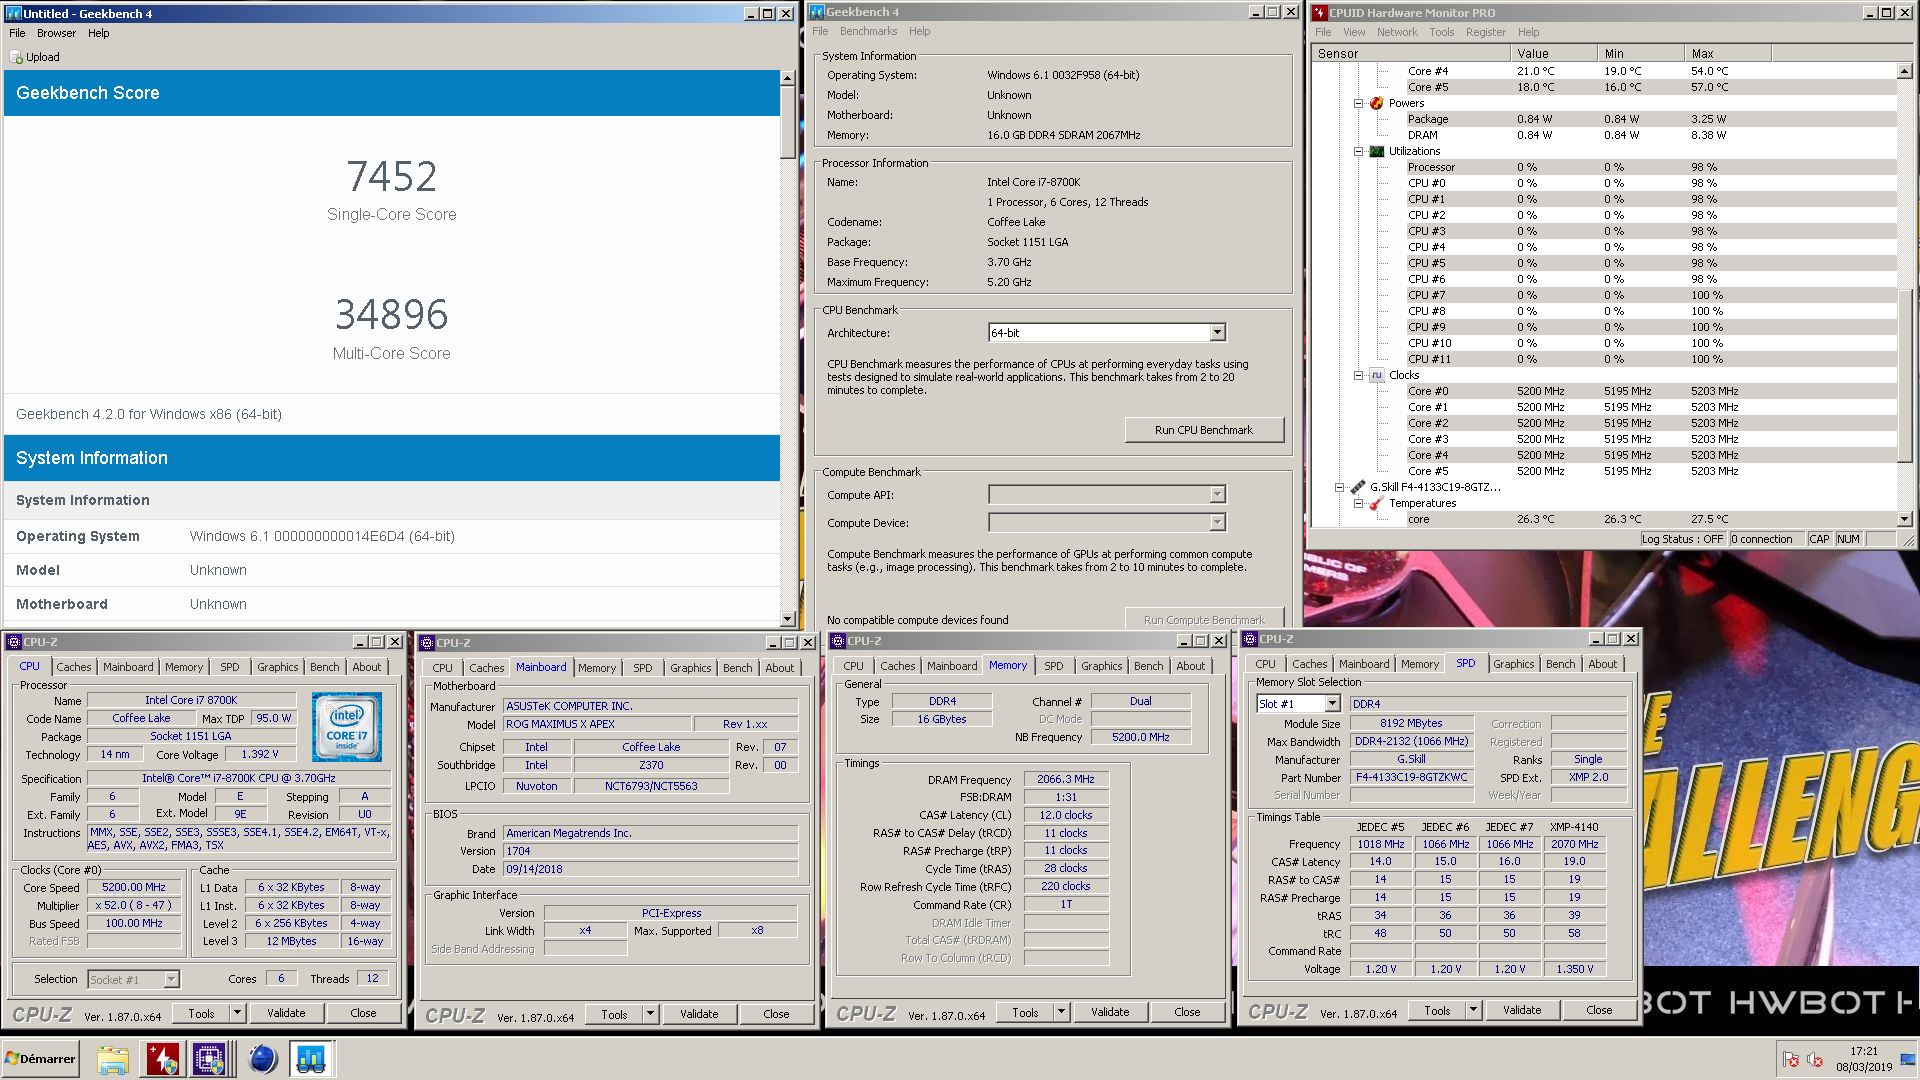Open Tools dropdown arrow in CPU-Z Memory window

1061,1012
